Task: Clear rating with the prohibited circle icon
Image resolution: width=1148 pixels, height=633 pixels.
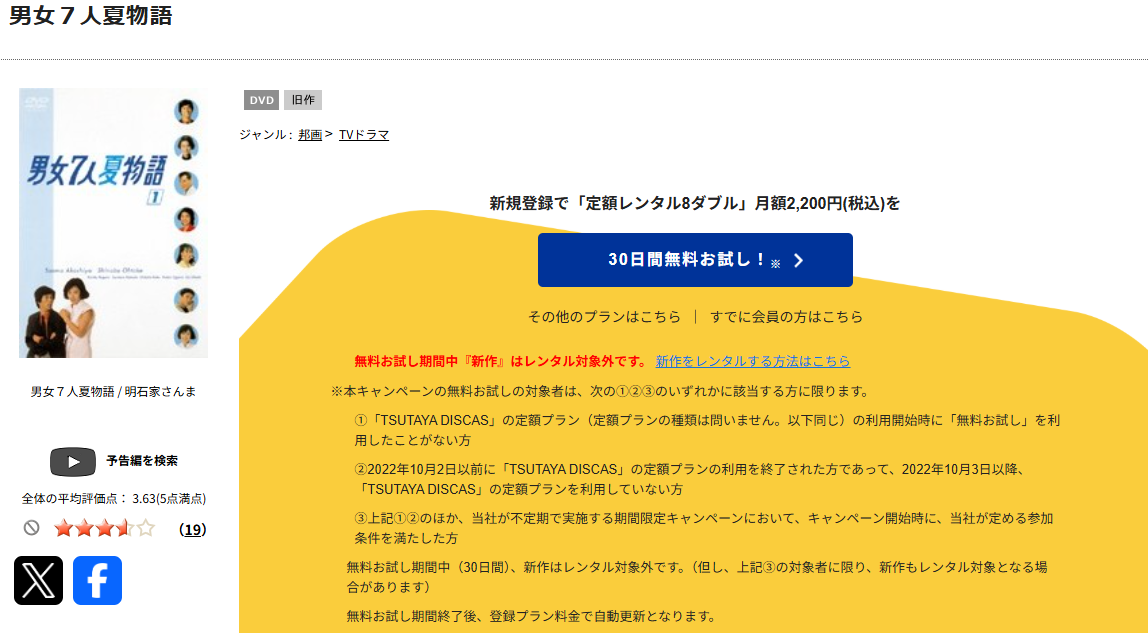Action: click(31, 528)
